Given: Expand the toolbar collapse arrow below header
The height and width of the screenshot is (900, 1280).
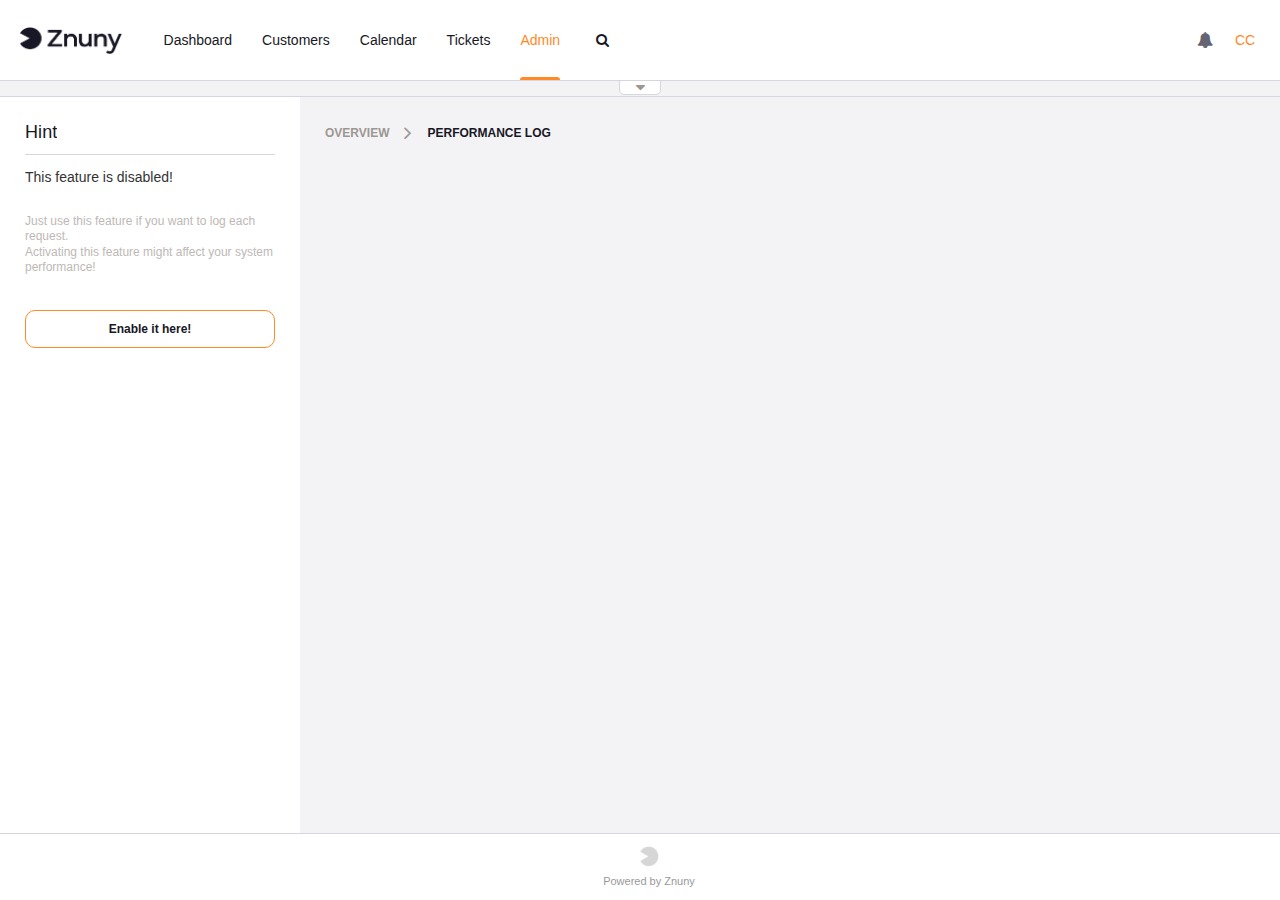Looking at the screenshot, I should [x=640, y=87].
